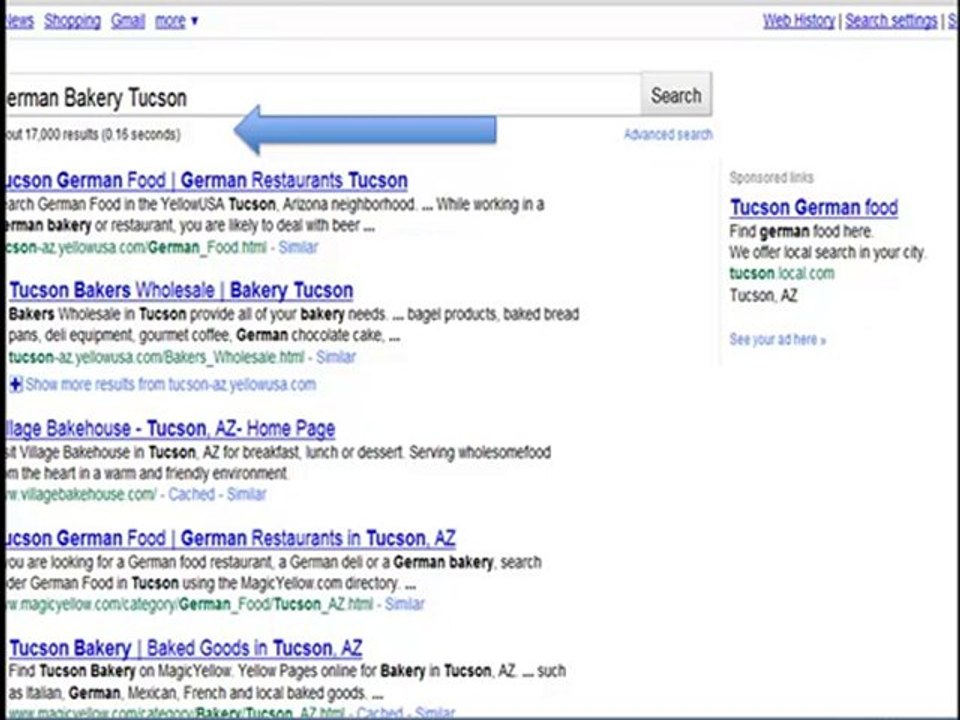Click Similar next to Bakers_Wholesale.html URL
Screen dimensions: 960x720
[336, 357]
